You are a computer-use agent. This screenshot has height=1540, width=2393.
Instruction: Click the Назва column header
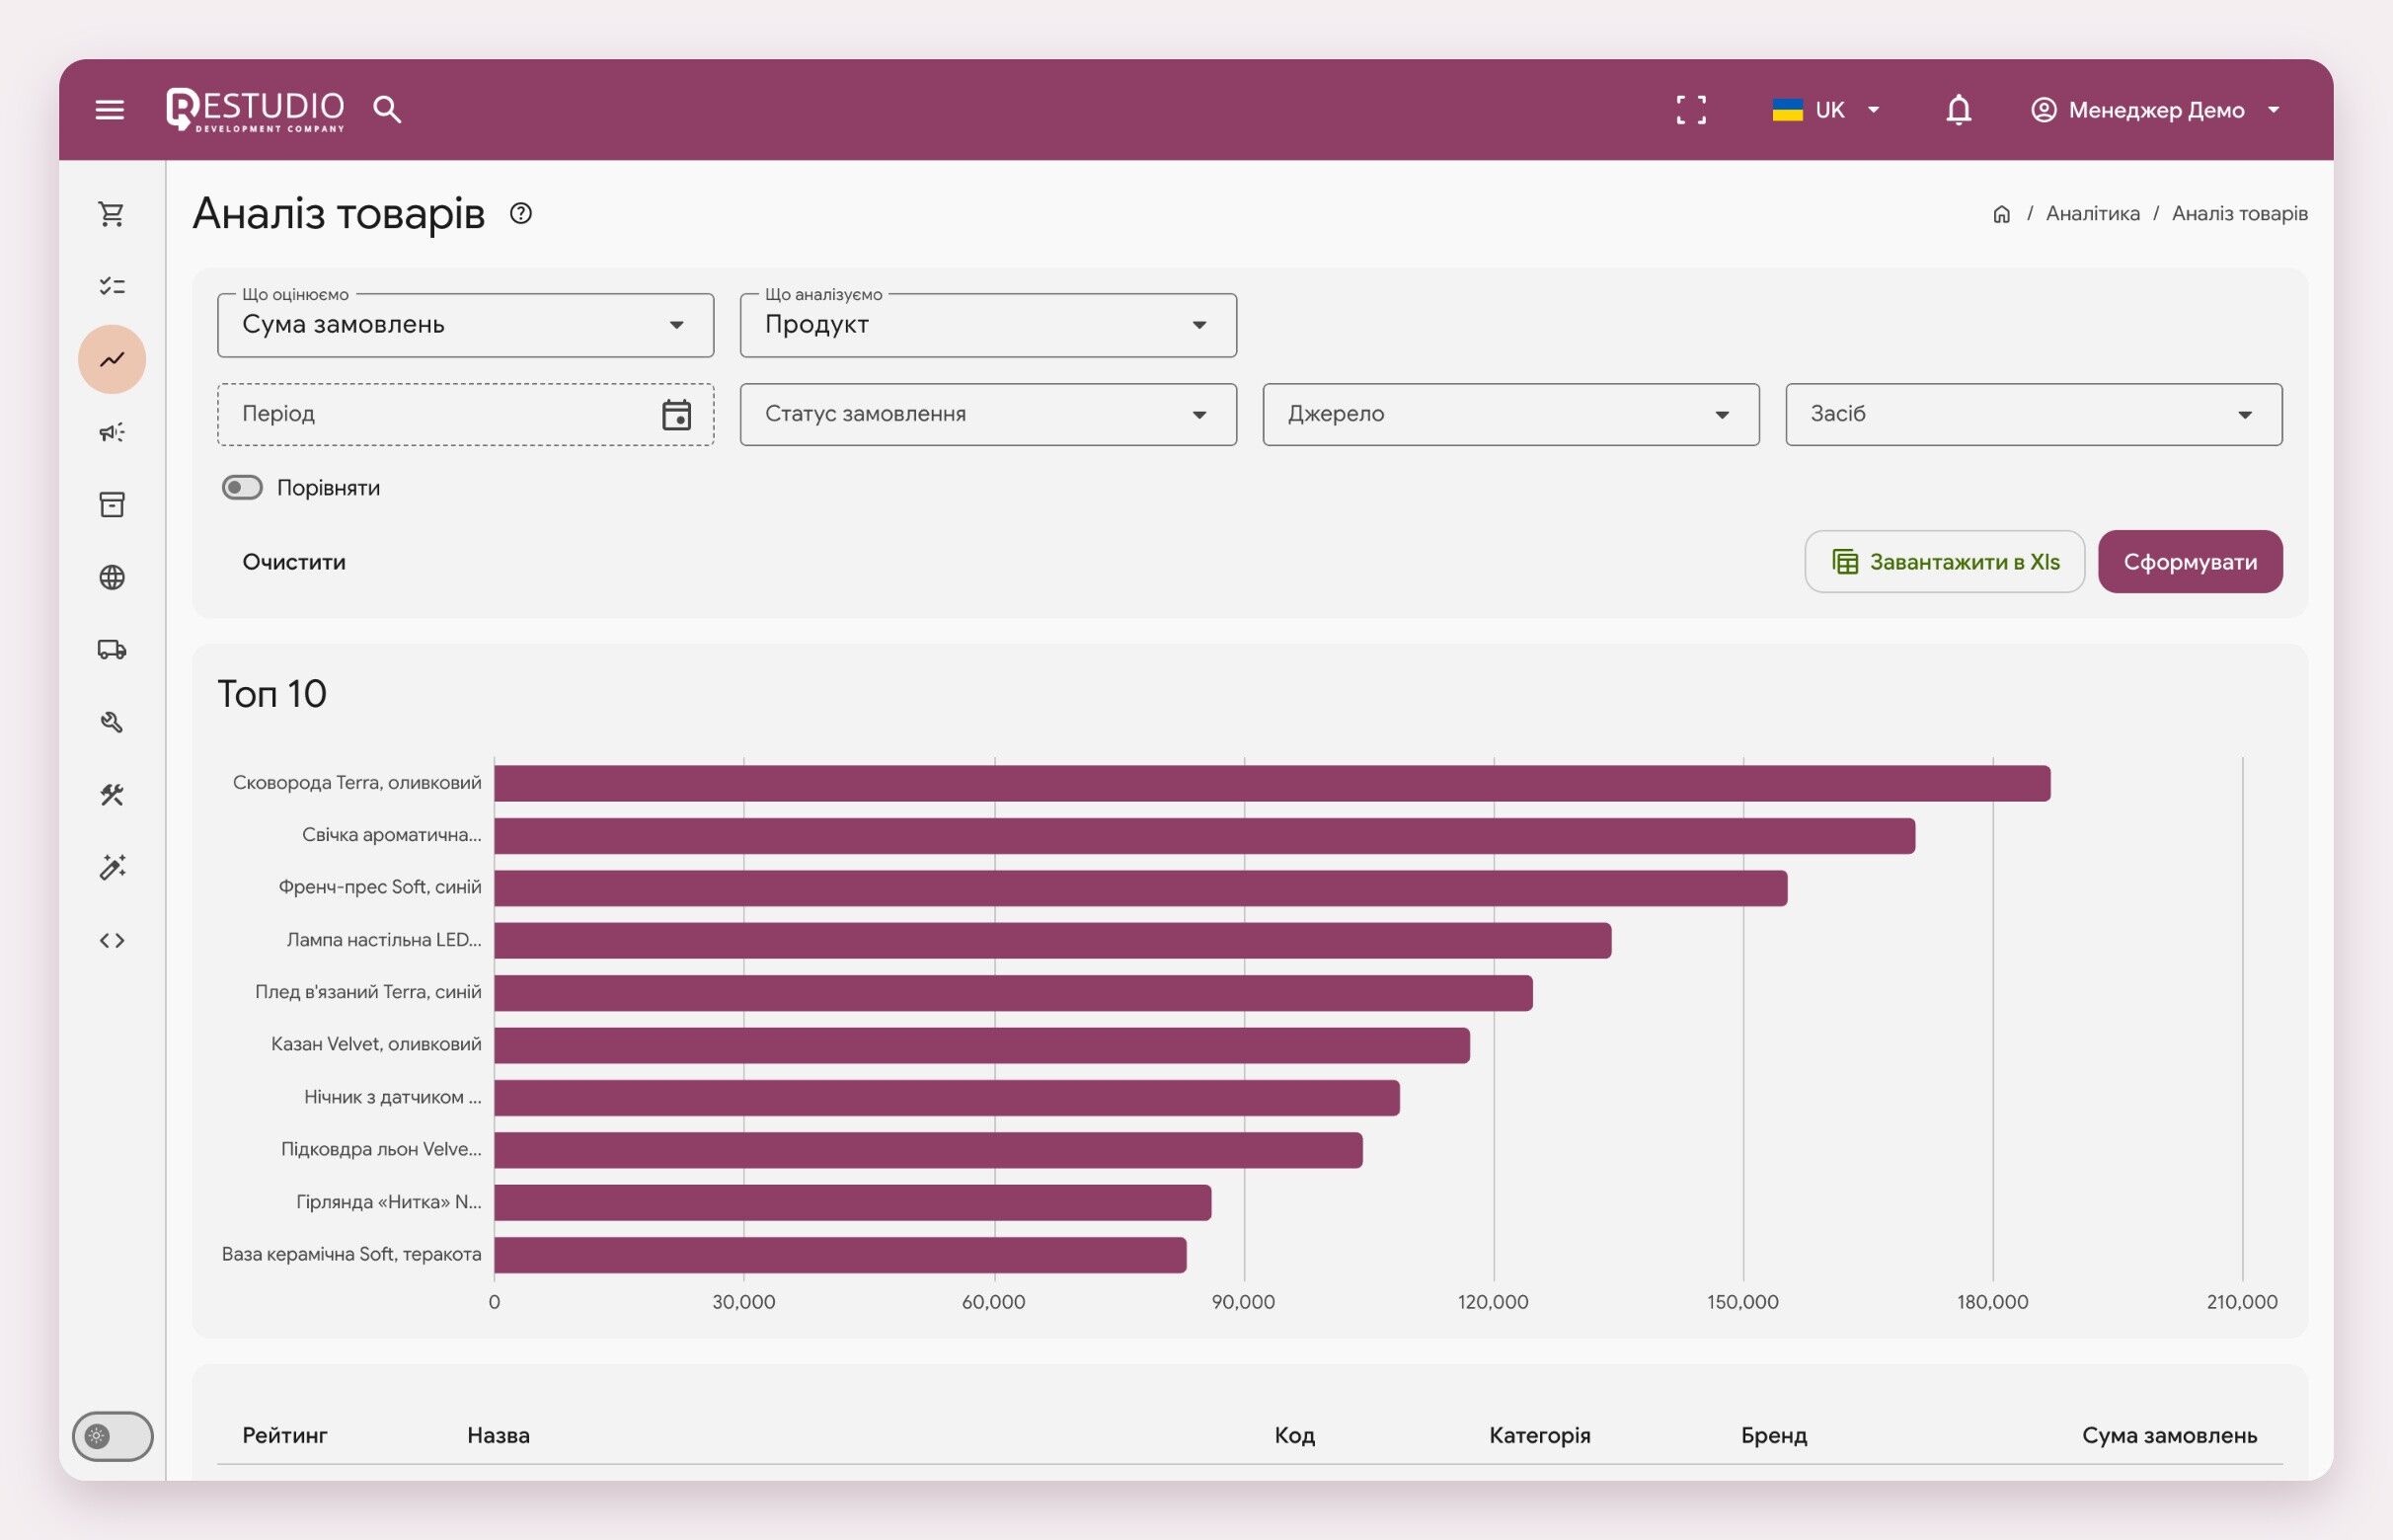(x=498, y=1435)
